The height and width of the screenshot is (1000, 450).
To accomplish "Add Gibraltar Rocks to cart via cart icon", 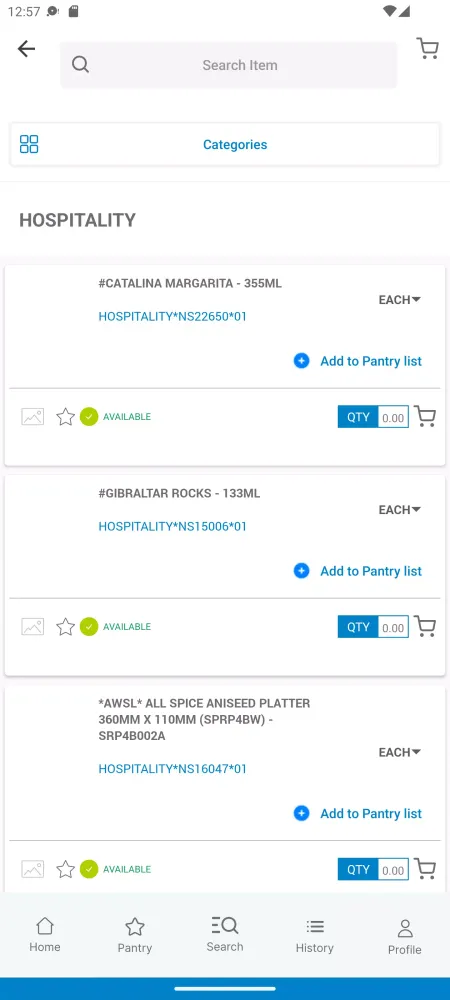I will click(425, 626).
